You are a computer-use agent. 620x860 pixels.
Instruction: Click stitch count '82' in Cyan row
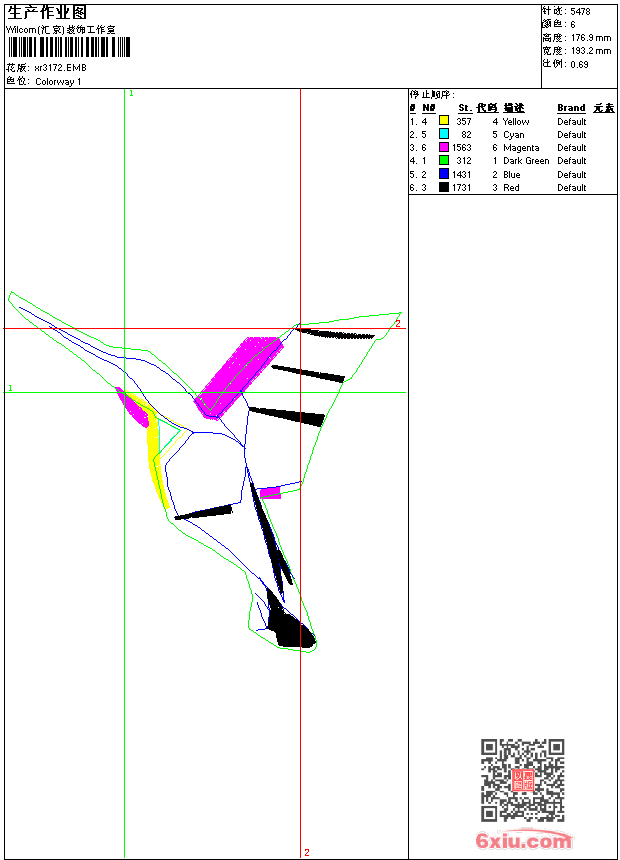(466, 135)
